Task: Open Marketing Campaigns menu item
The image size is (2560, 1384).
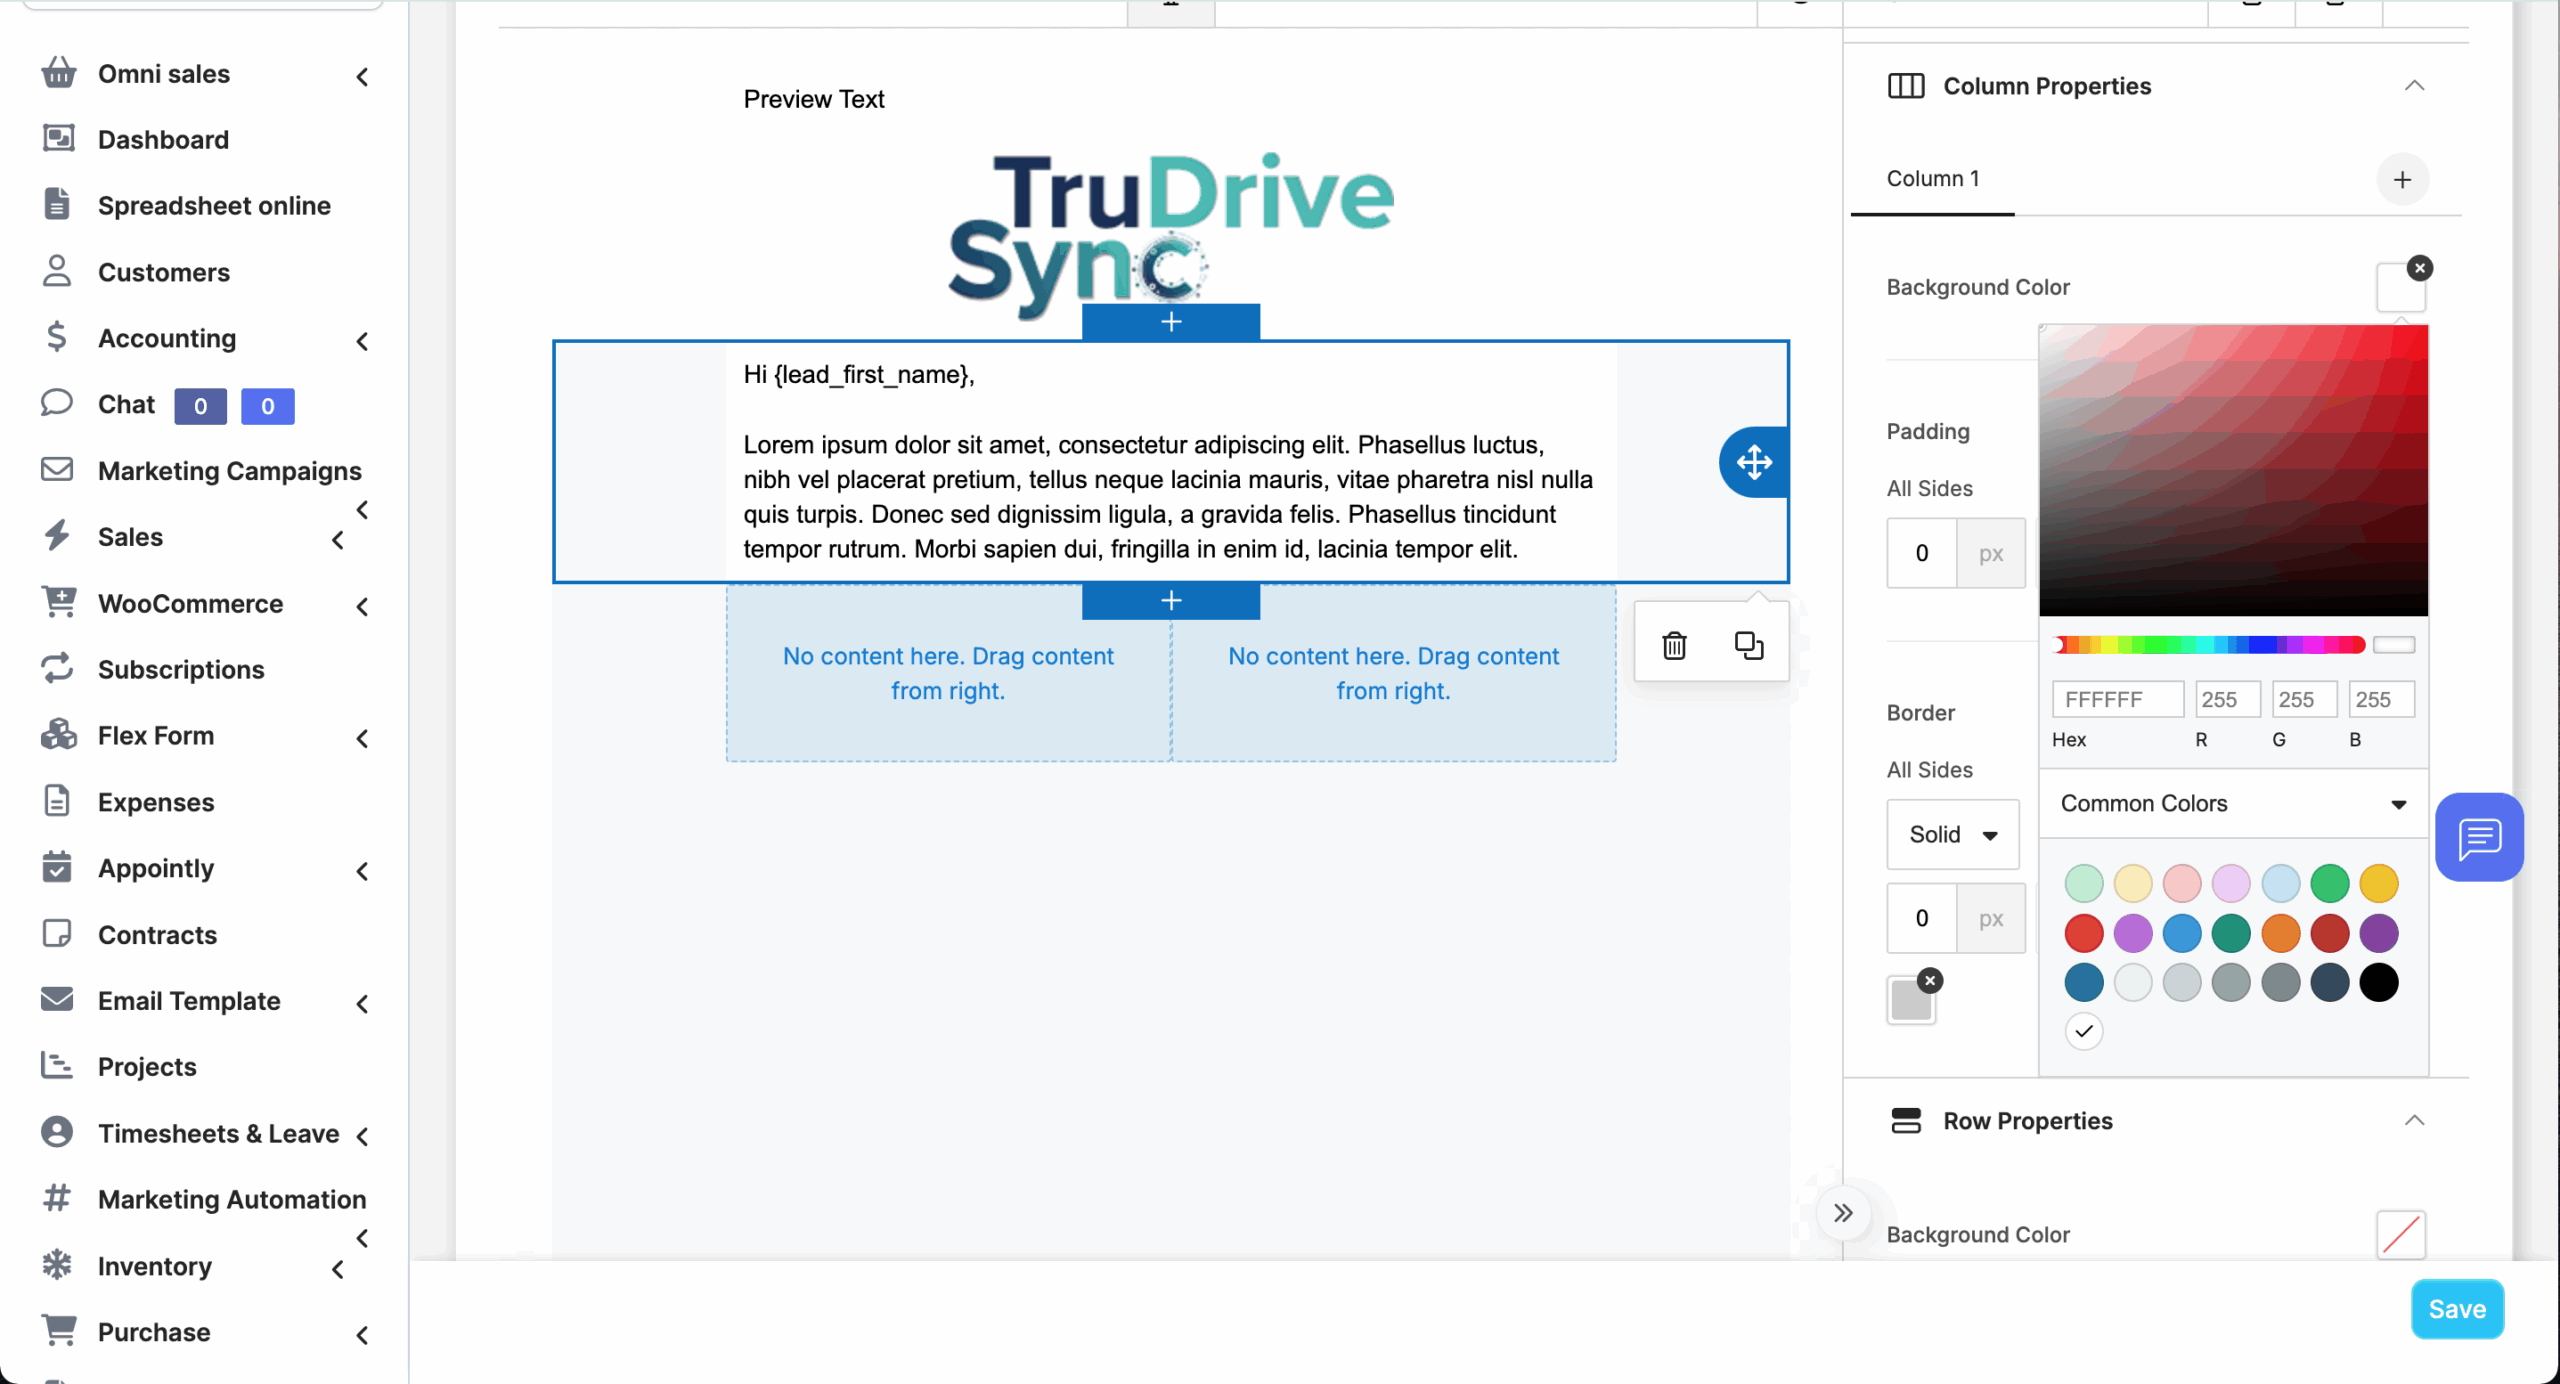Action: coord(229,471)
